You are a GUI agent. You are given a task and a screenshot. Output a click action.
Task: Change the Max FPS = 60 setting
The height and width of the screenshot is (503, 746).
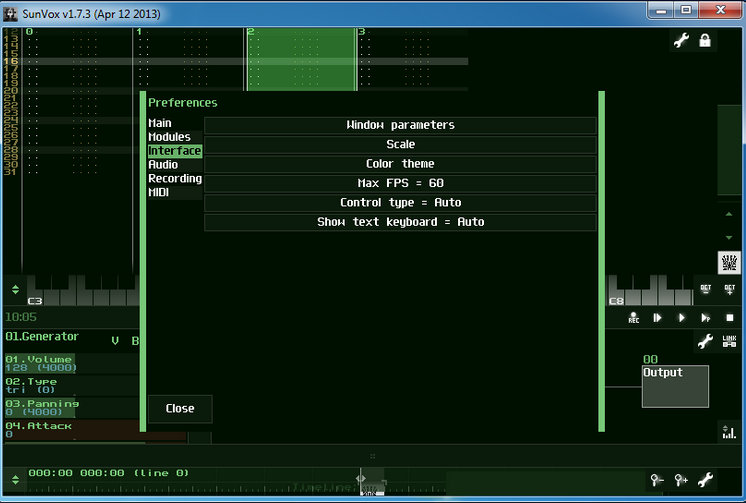pos(400,183)
